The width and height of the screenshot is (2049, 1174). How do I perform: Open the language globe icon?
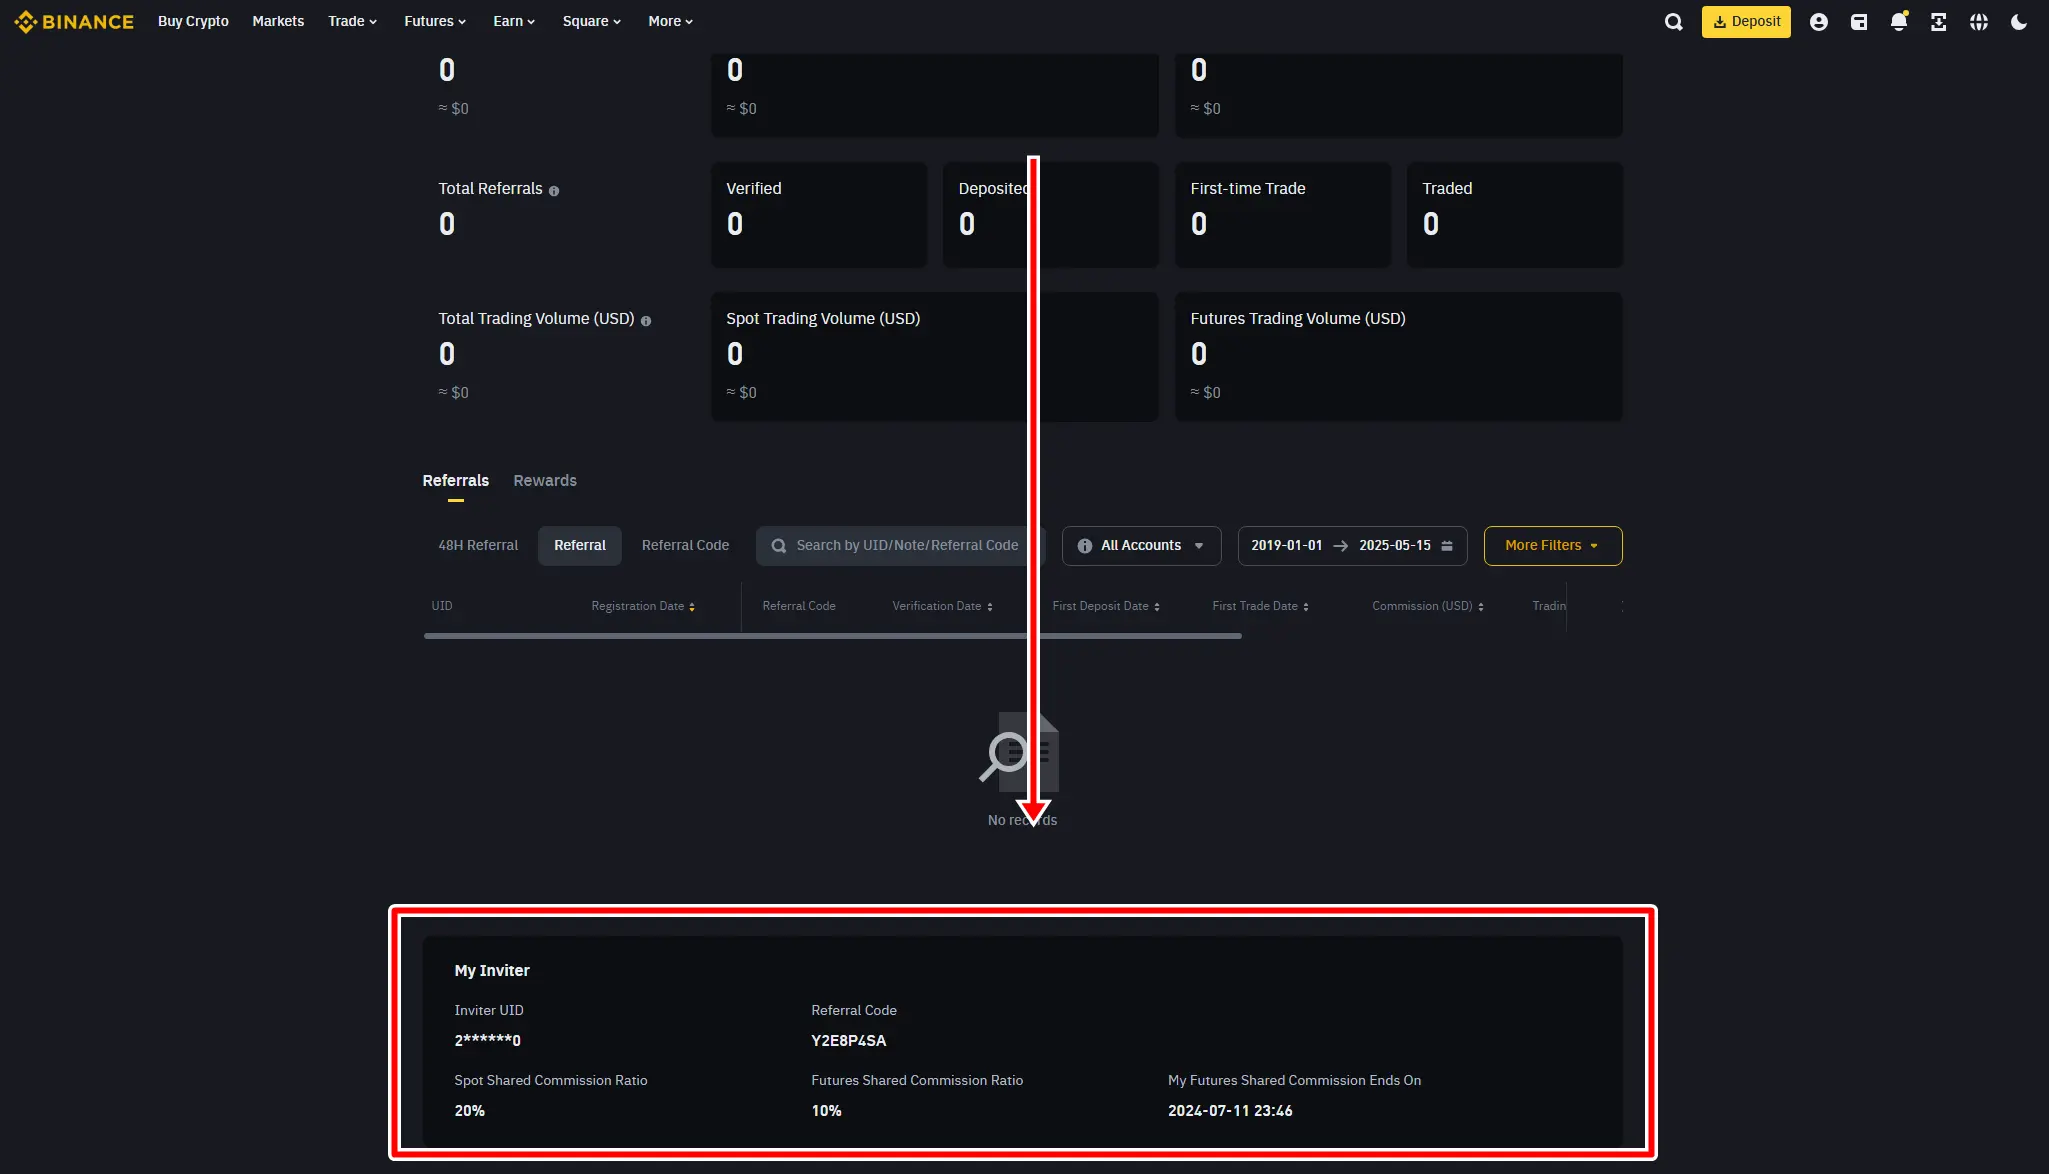(x=1978, y=22)
